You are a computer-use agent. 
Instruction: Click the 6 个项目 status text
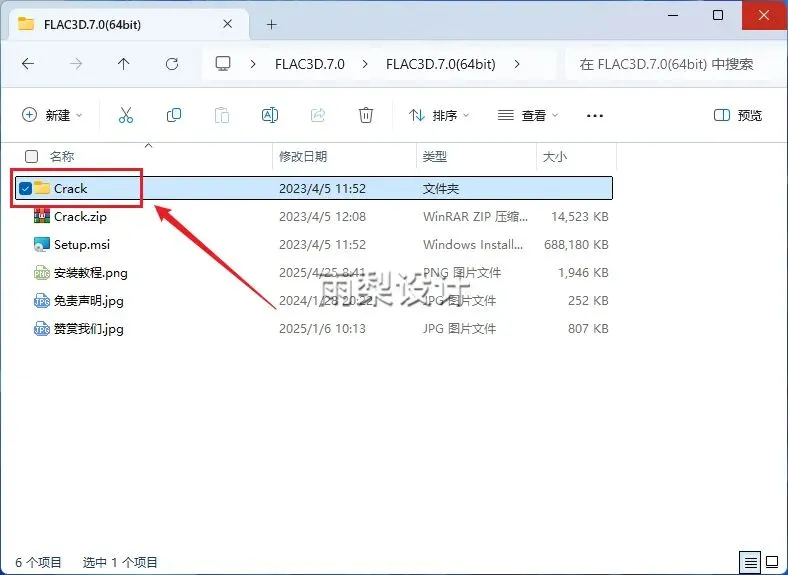click(38, 562)
